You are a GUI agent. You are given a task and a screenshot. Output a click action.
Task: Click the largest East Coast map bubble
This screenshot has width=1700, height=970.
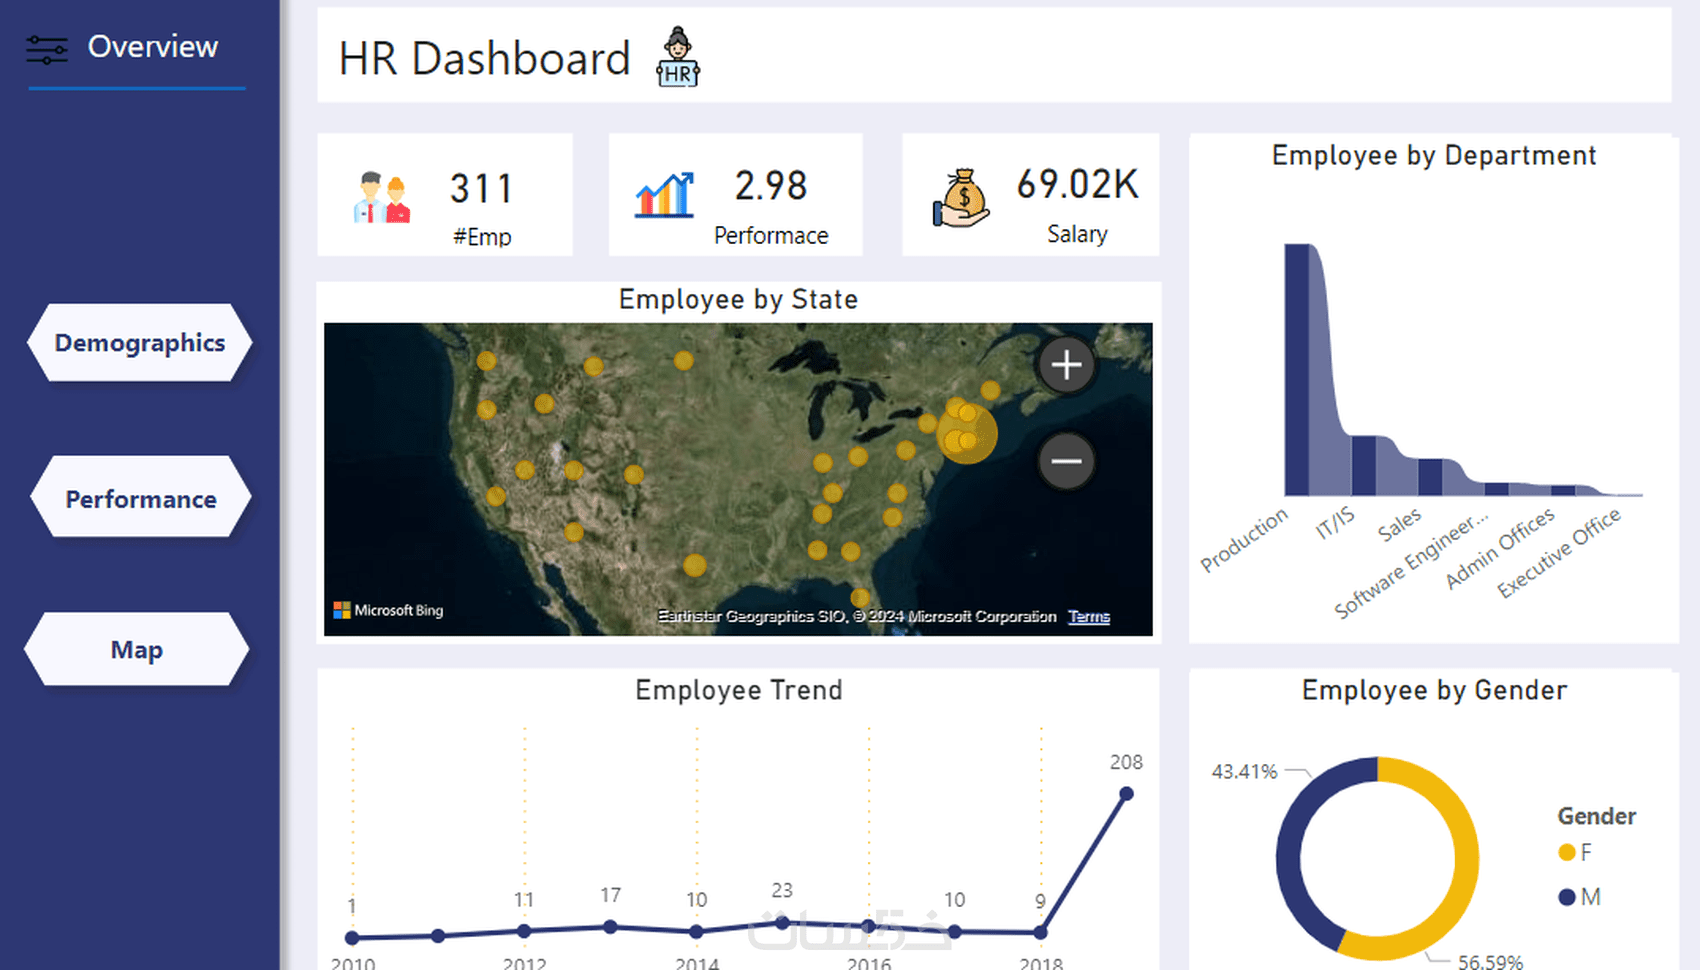[967, 434]
